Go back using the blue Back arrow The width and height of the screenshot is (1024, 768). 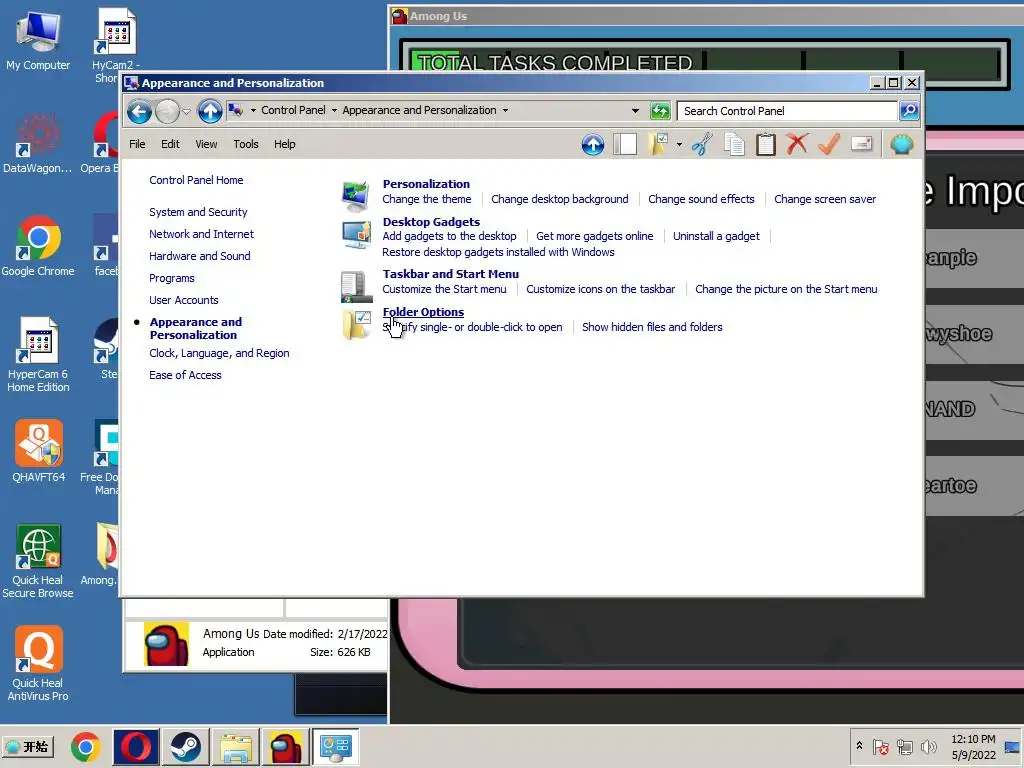click(x=139, y=112)
